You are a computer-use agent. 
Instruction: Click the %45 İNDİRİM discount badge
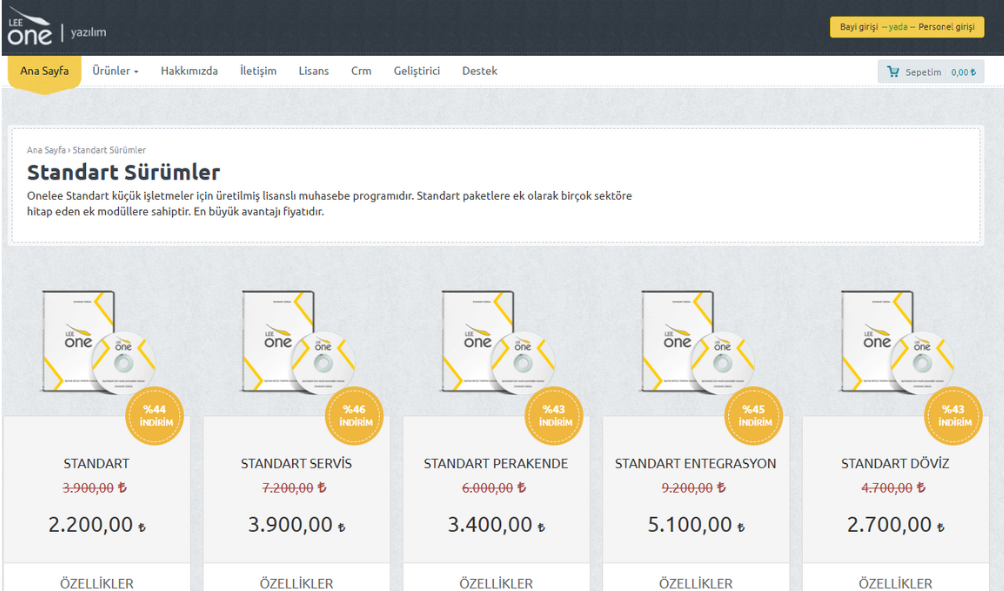(x=754, y=416)
